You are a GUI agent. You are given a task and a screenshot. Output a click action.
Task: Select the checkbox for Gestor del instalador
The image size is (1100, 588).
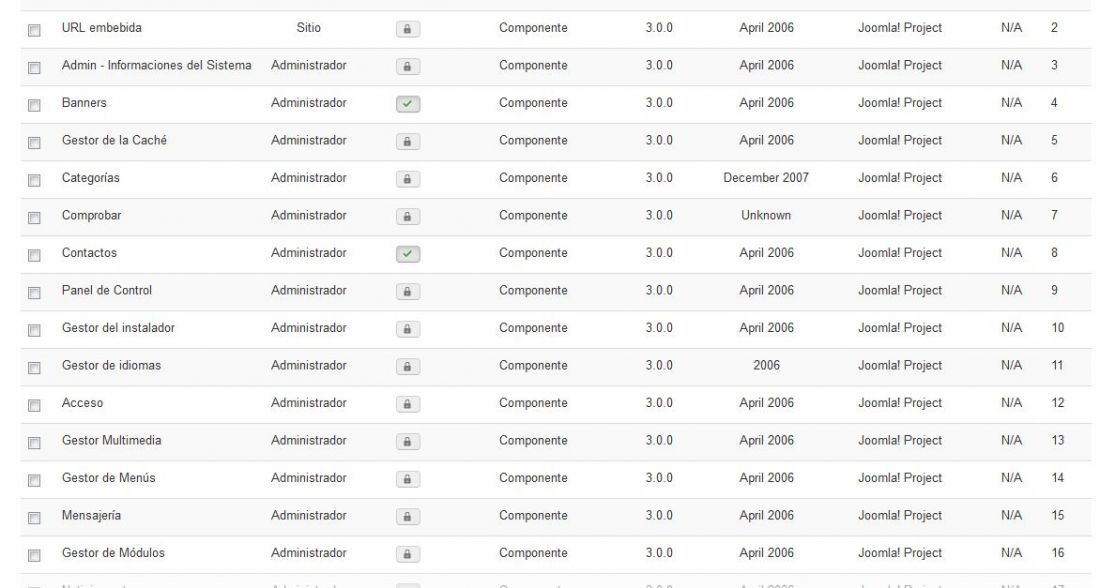(34, 330)
